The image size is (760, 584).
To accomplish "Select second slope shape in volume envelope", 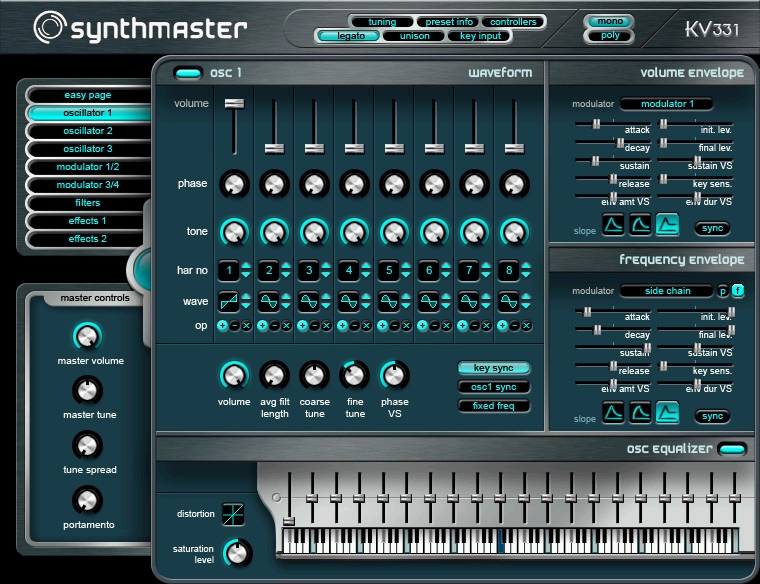I will click(x=640, y=225).
